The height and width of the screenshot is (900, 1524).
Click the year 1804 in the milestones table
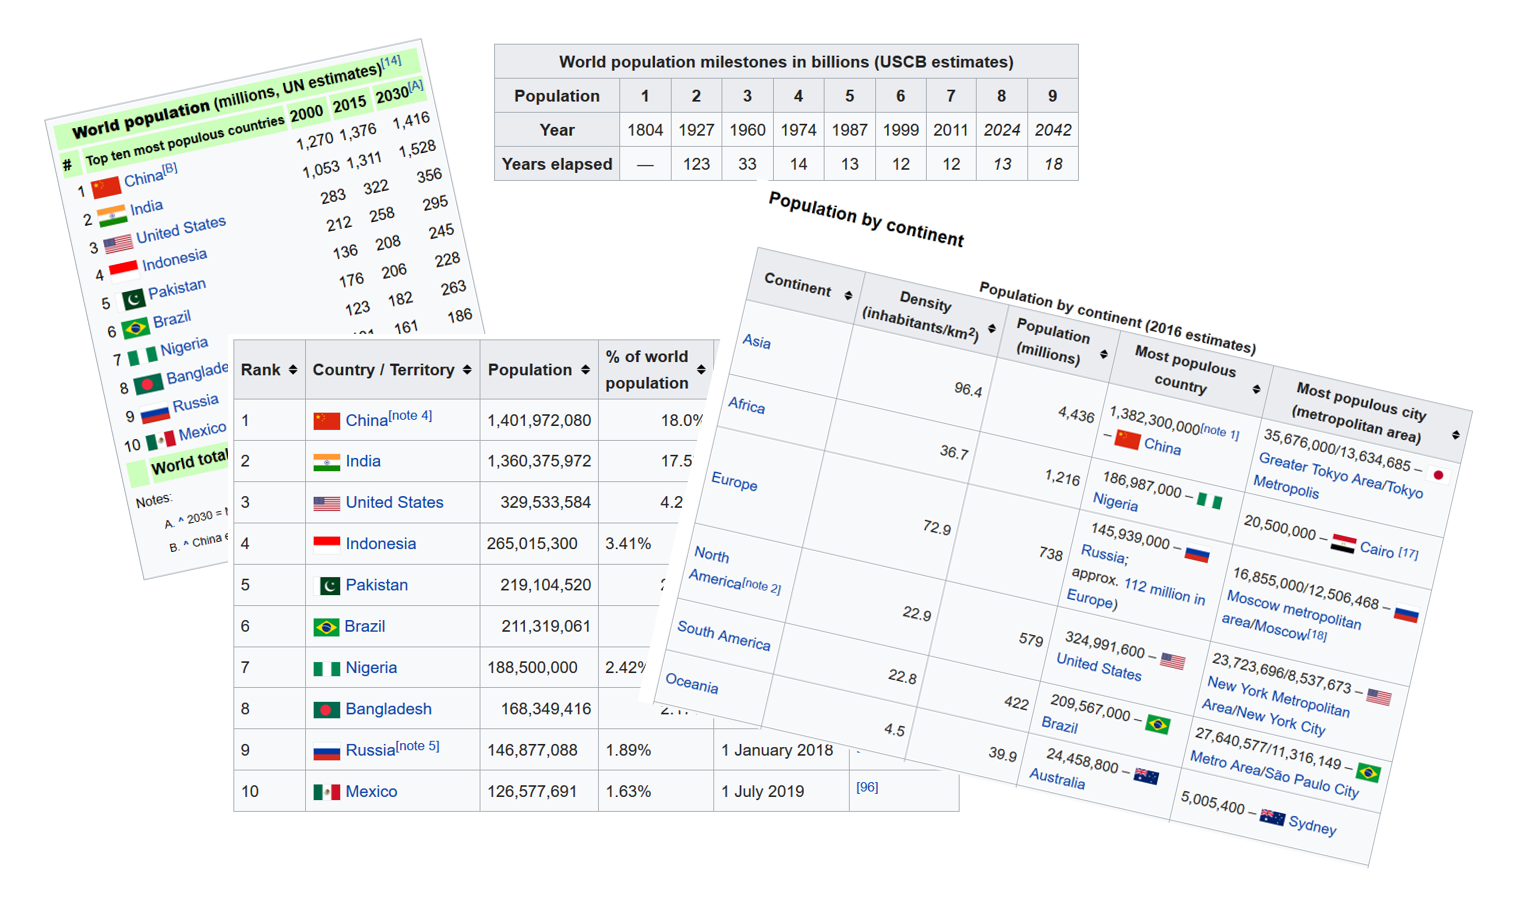[645, 130]
